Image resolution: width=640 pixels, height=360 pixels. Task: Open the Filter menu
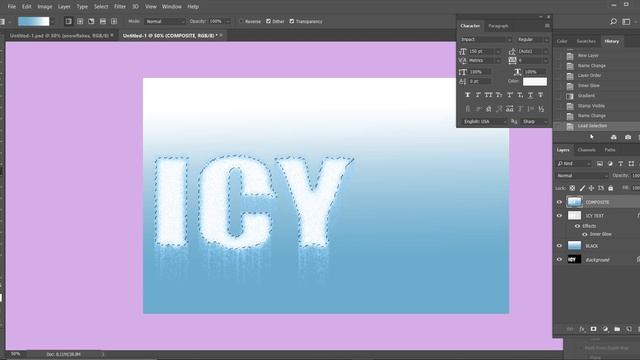click(x=120, y=7)
